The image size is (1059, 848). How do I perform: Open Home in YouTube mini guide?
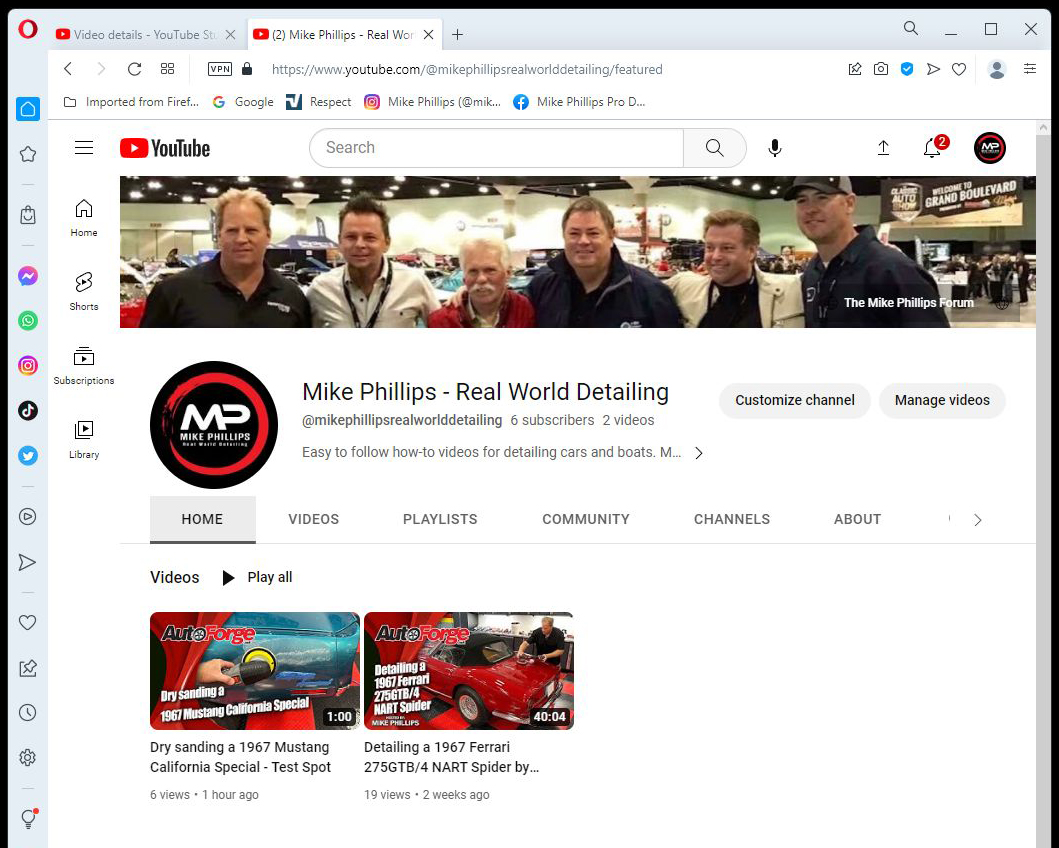click(84, 217)
